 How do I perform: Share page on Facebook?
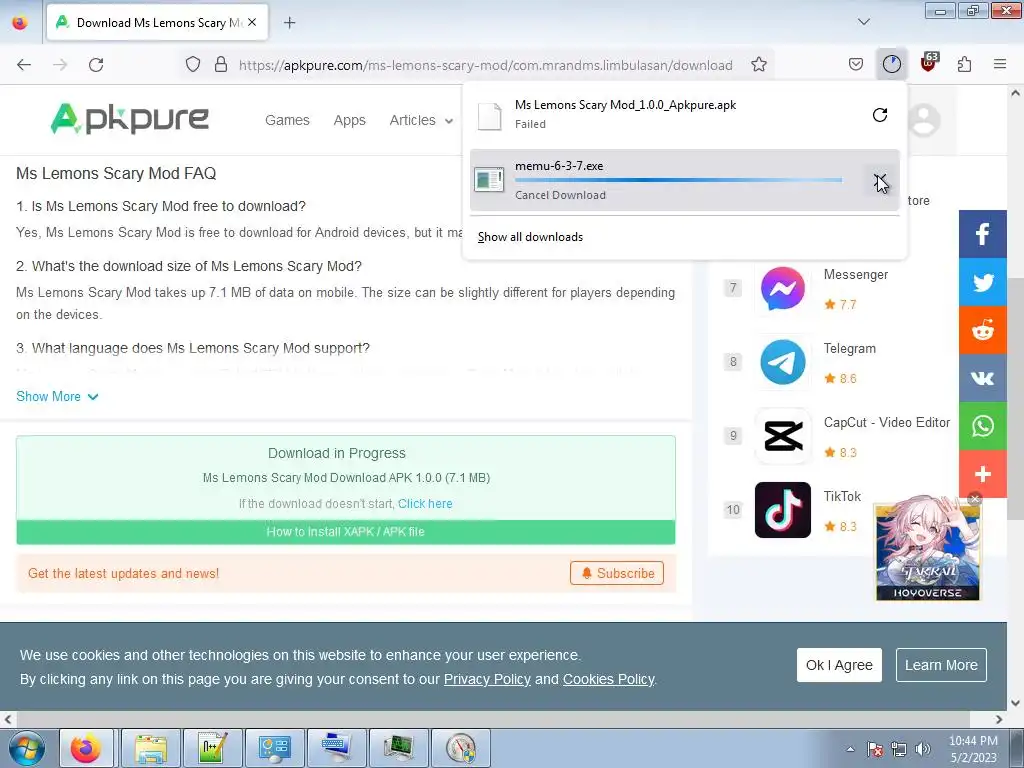point(982,234)
